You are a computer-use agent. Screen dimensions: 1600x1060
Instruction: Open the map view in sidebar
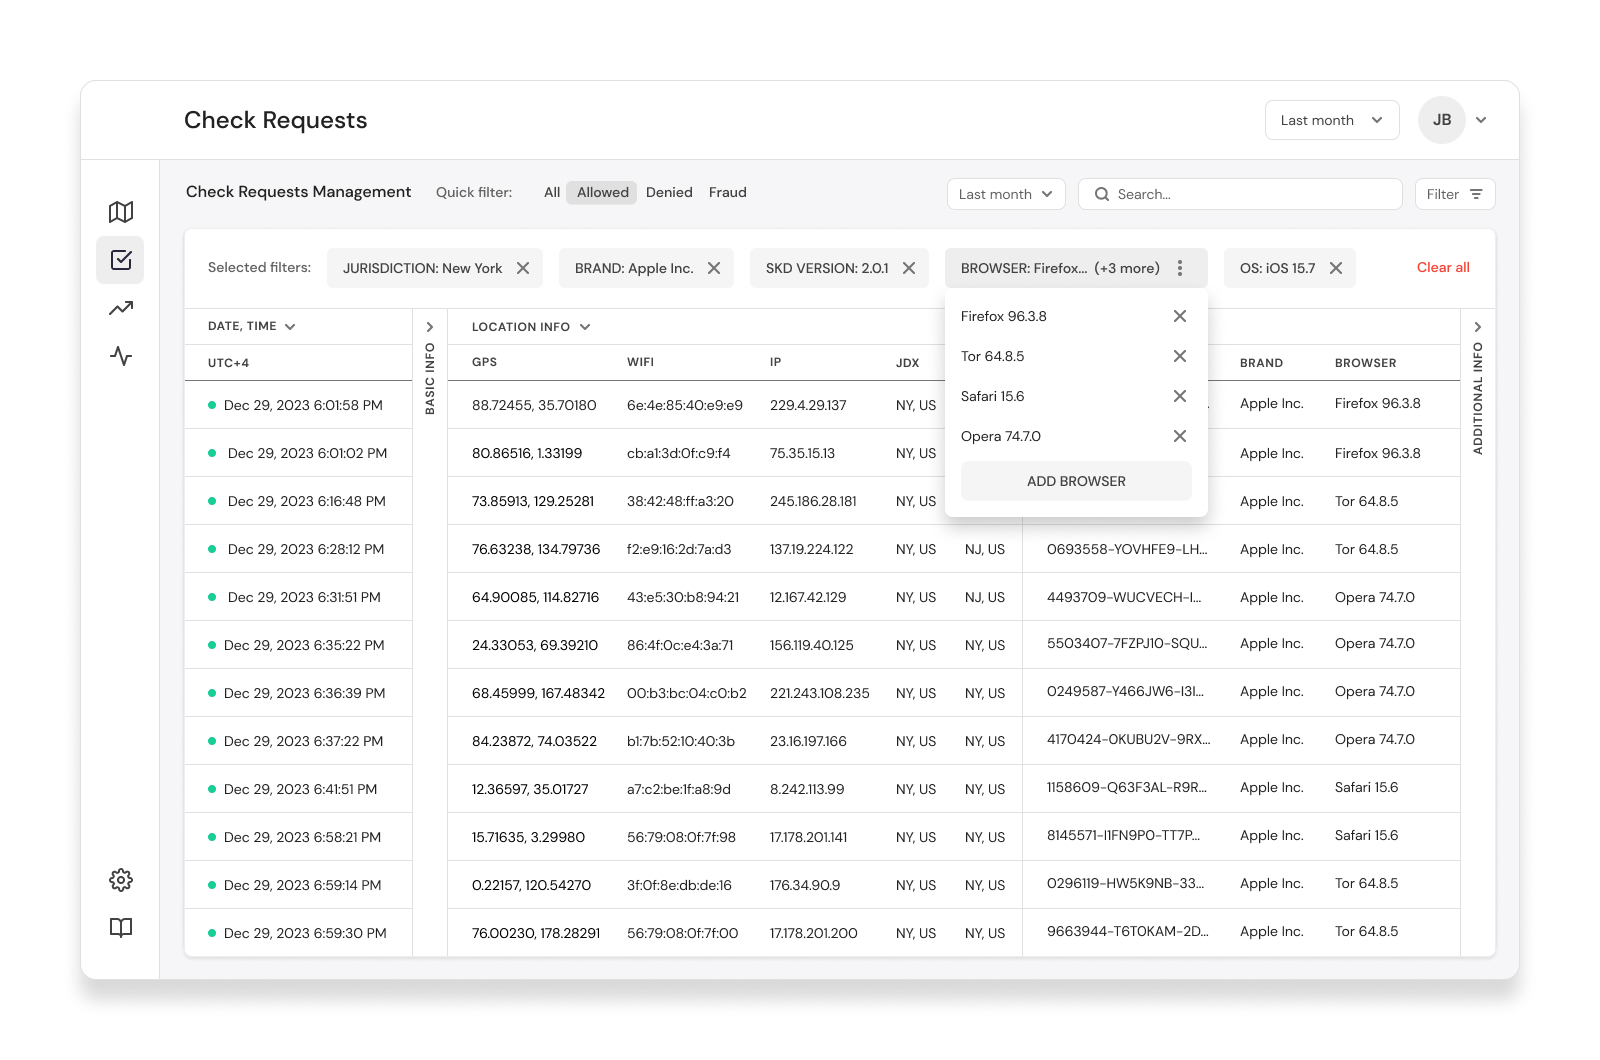(x=121, y=212)
